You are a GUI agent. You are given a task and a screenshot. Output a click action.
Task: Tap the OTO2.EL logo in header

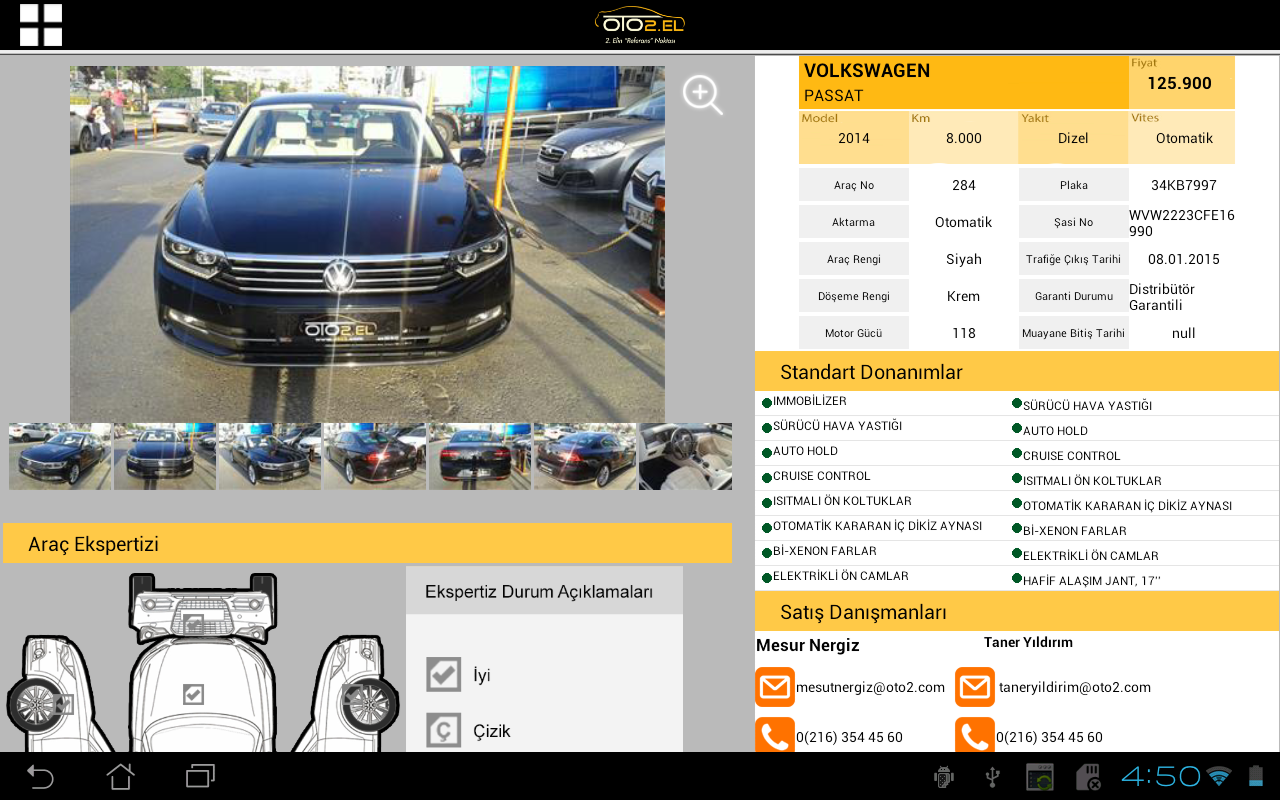point(640,25)
